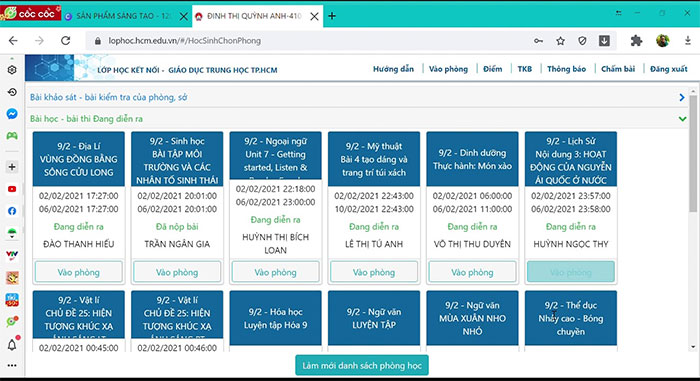
Task: Open the sidebar three-dots more menu
Action: 12,365
